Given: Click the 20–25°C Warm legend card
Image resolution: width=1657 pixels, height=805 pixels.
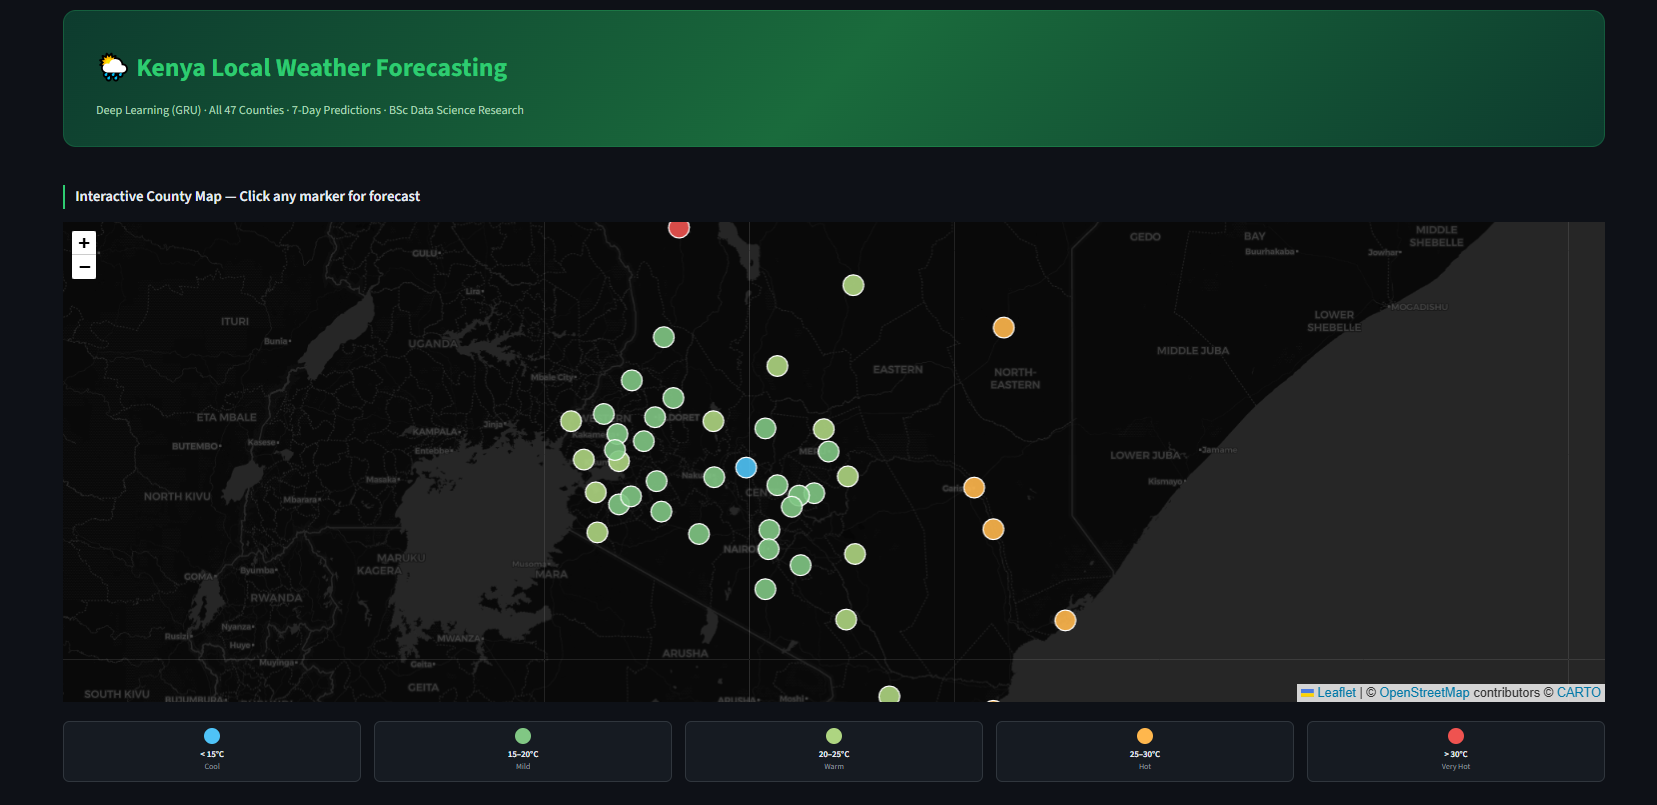Looking at the screenshot, I should [x=834, y=751].
